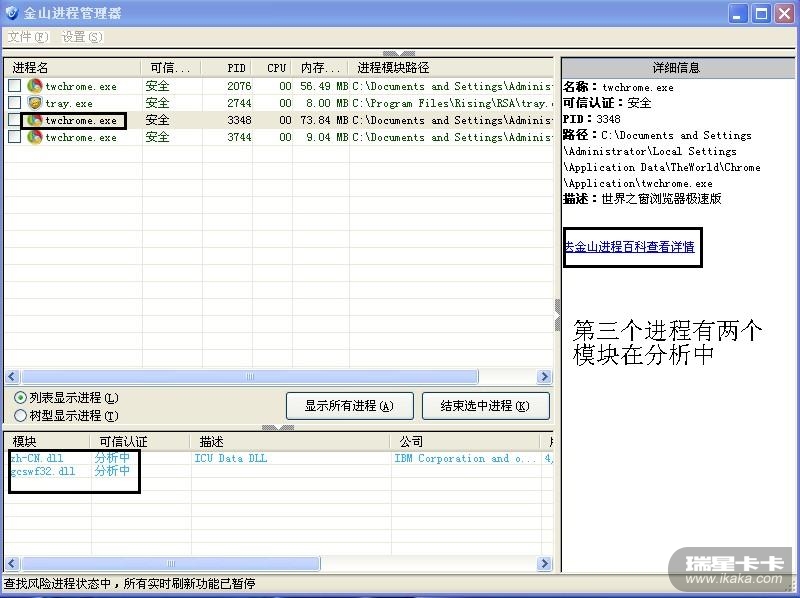800x598 pixels.
Task: Click 显示所有进程(A) button
Action: 349,406
